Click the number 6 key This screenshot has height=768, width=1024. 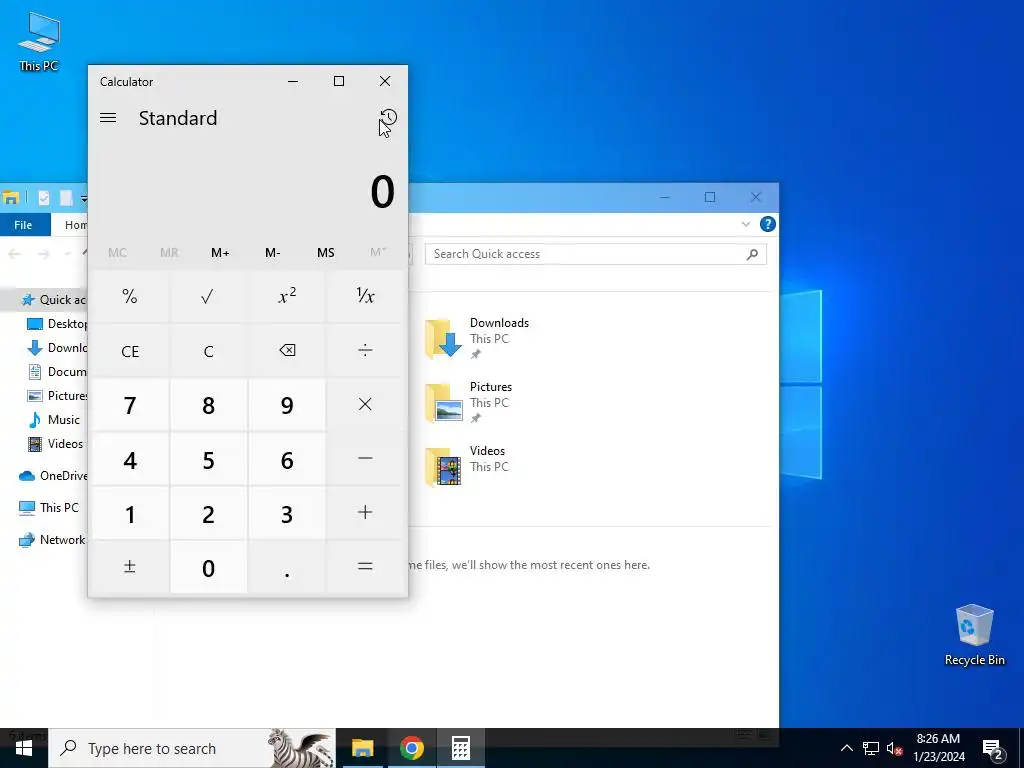287,459
